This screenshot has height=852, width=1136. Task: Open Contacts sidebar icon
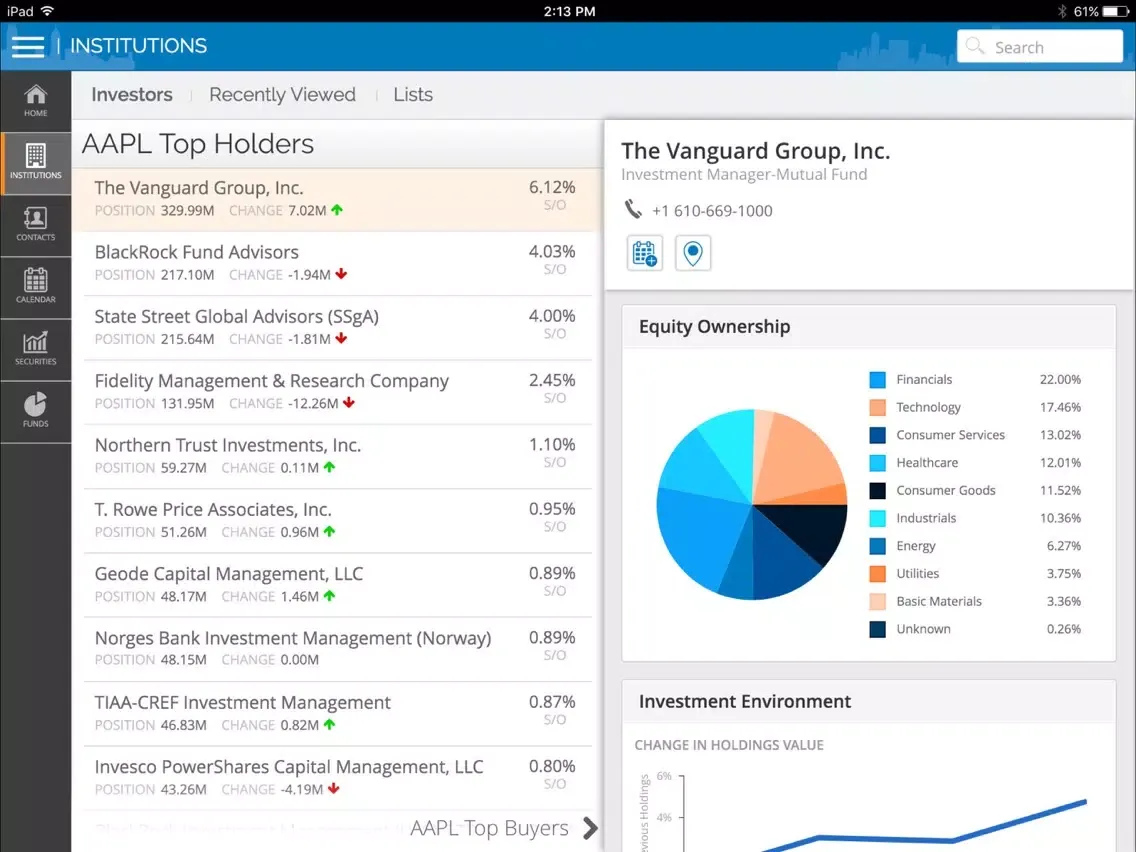point(36,225)
